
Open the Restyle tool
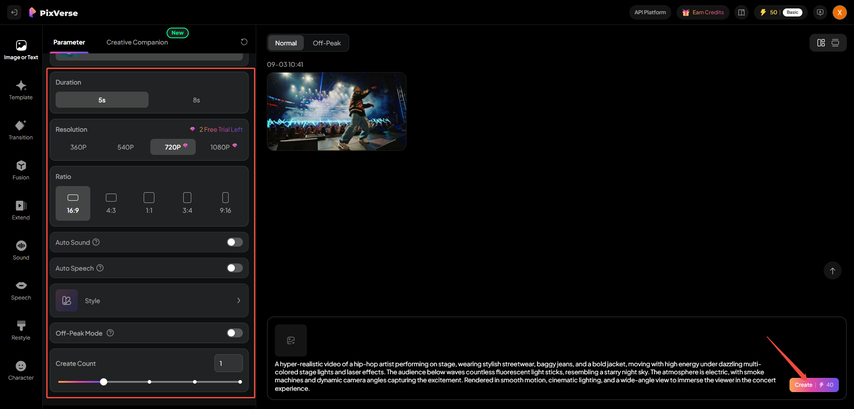[20, 330]
